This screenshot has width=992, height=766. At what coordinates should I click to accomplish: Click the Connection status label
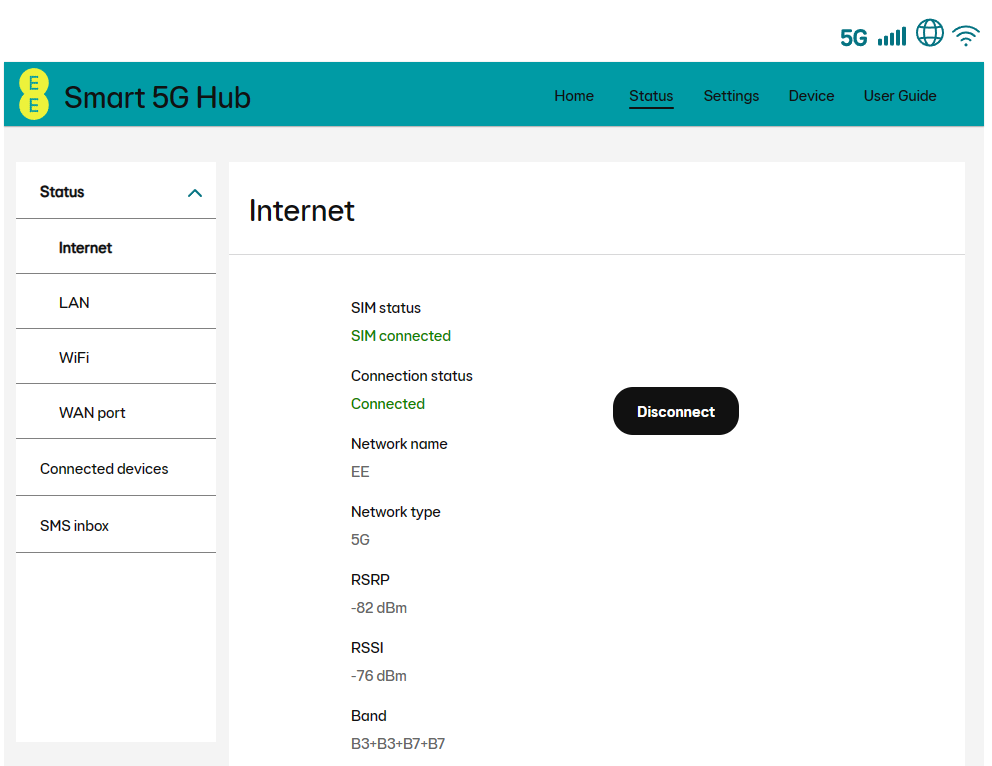pyautogui.click(x=412, y=376)
